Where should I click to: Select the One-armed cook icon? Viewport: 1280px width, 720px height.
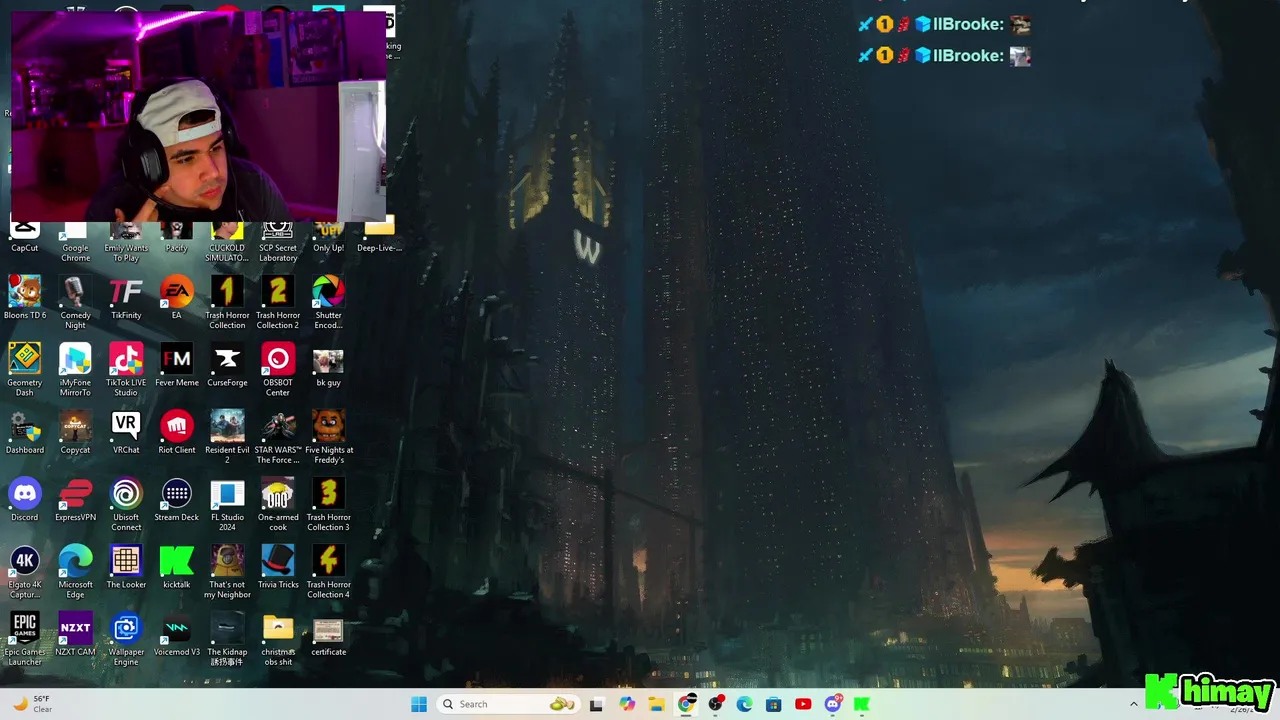pos(278,504)
